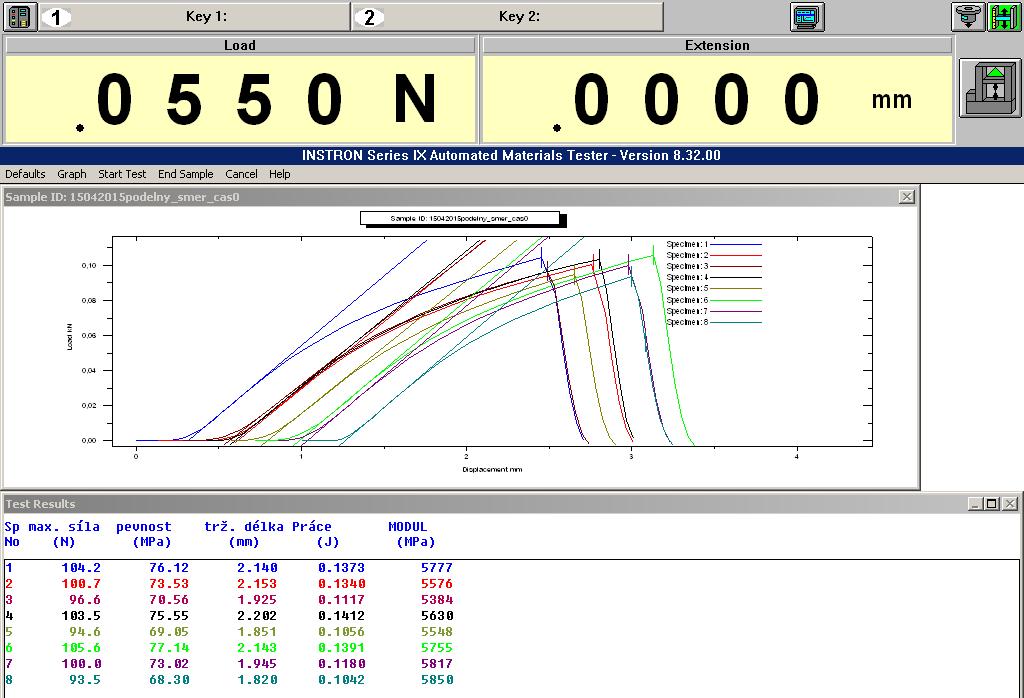Click the Load display header
Viewport: 1024px width, 698px height.
[240, 45]
